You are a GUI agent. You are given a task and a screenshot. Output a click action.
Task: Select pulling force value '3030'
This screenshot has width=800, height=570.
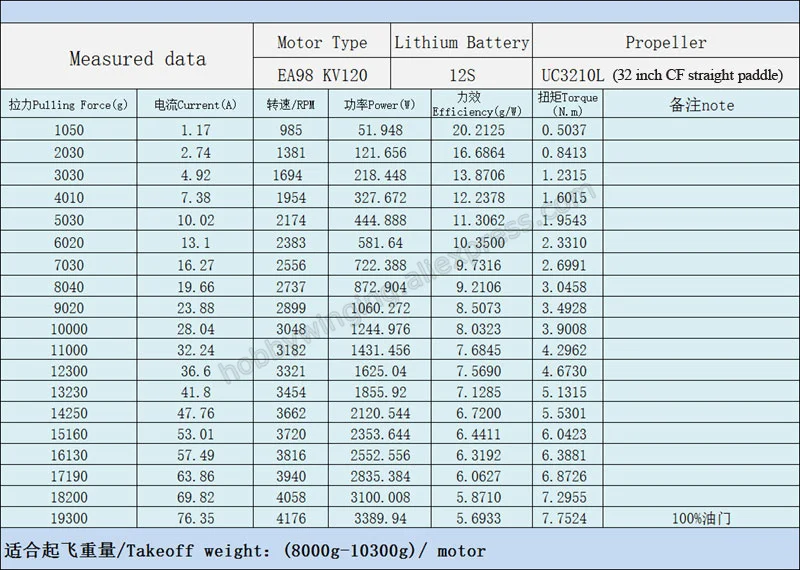pyautogui.click(x=69, y=175)
